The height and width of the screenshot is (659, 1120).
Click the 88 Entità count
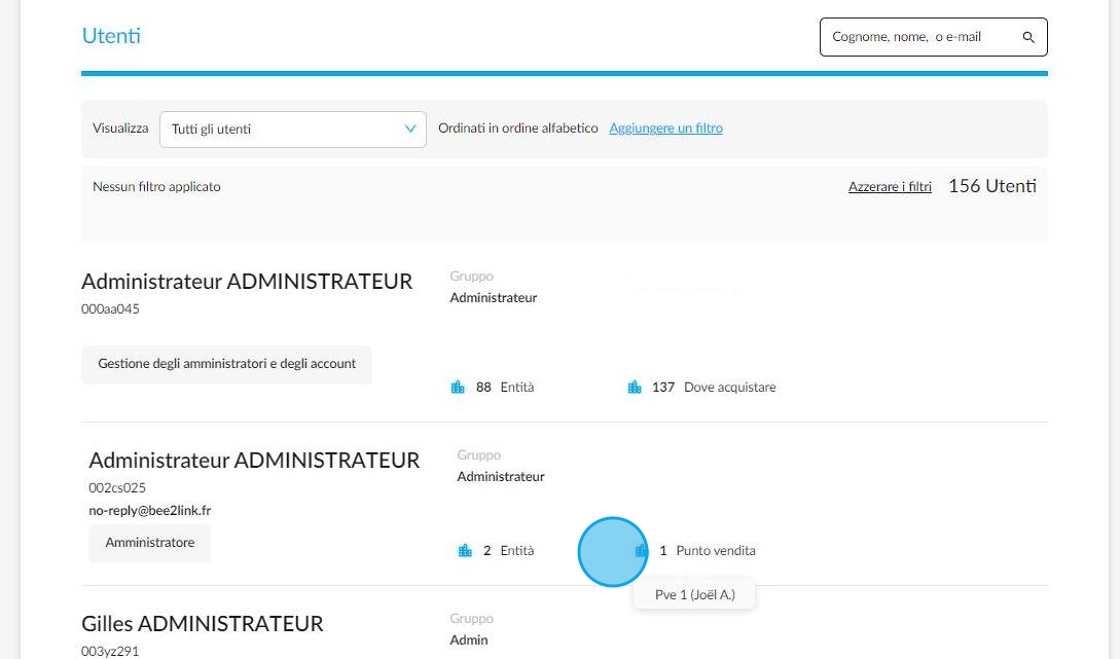tap(505, 387)
